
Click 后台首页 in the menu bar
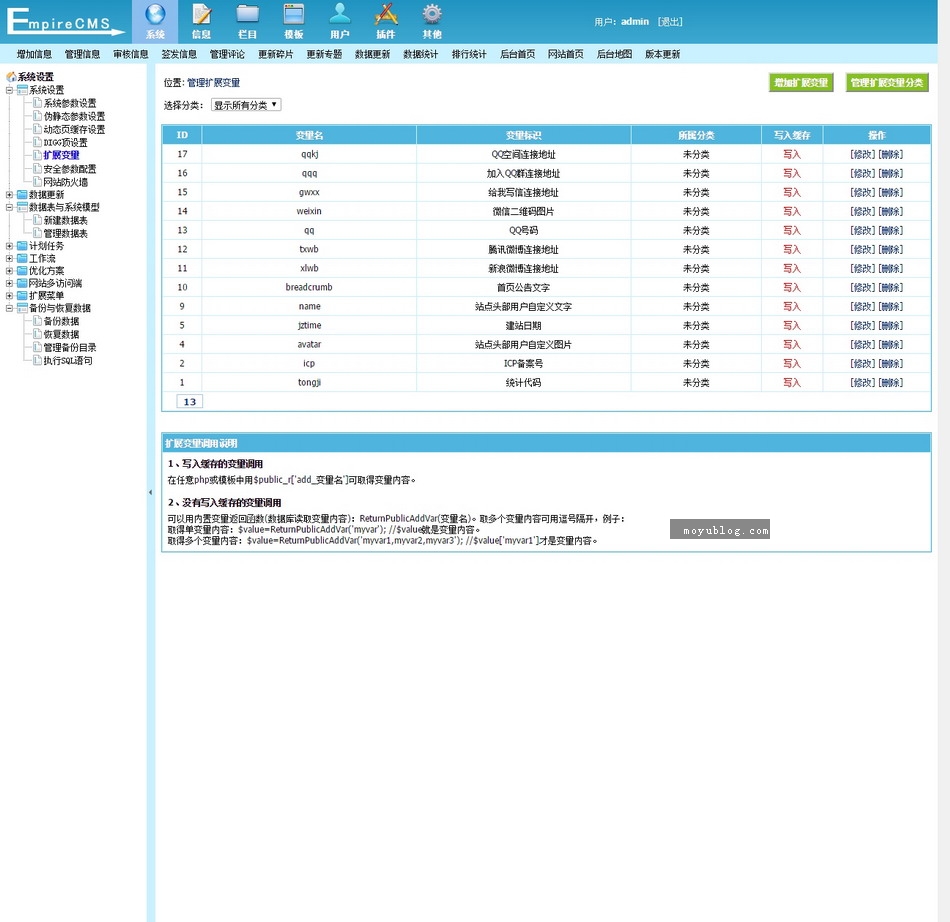[517, 54]
